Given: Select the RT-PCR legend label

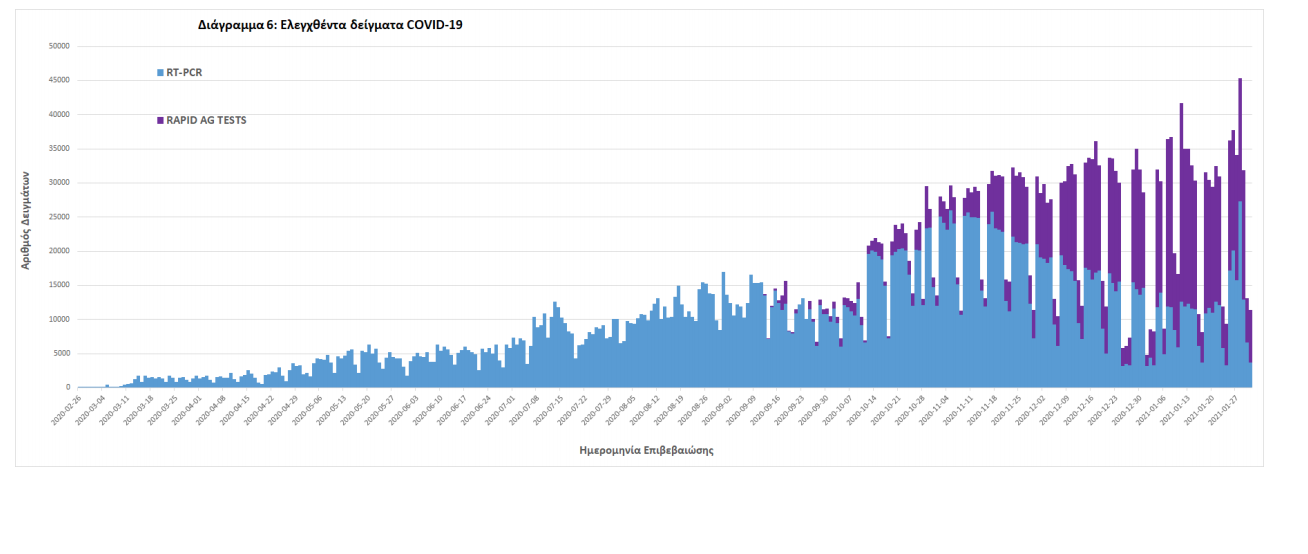Looking at the screenshot, I should click(185, 72).
